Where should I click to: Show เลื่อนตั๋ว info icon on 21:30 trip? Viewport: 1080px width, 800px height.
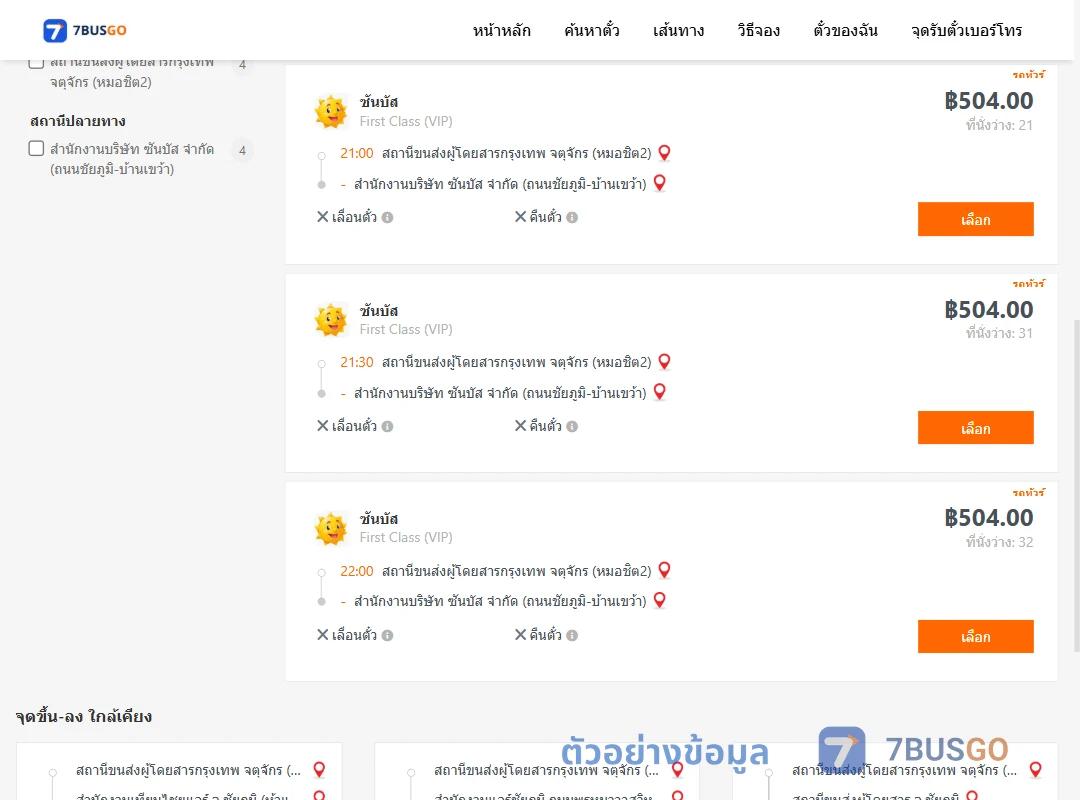(x=388, y=427)
